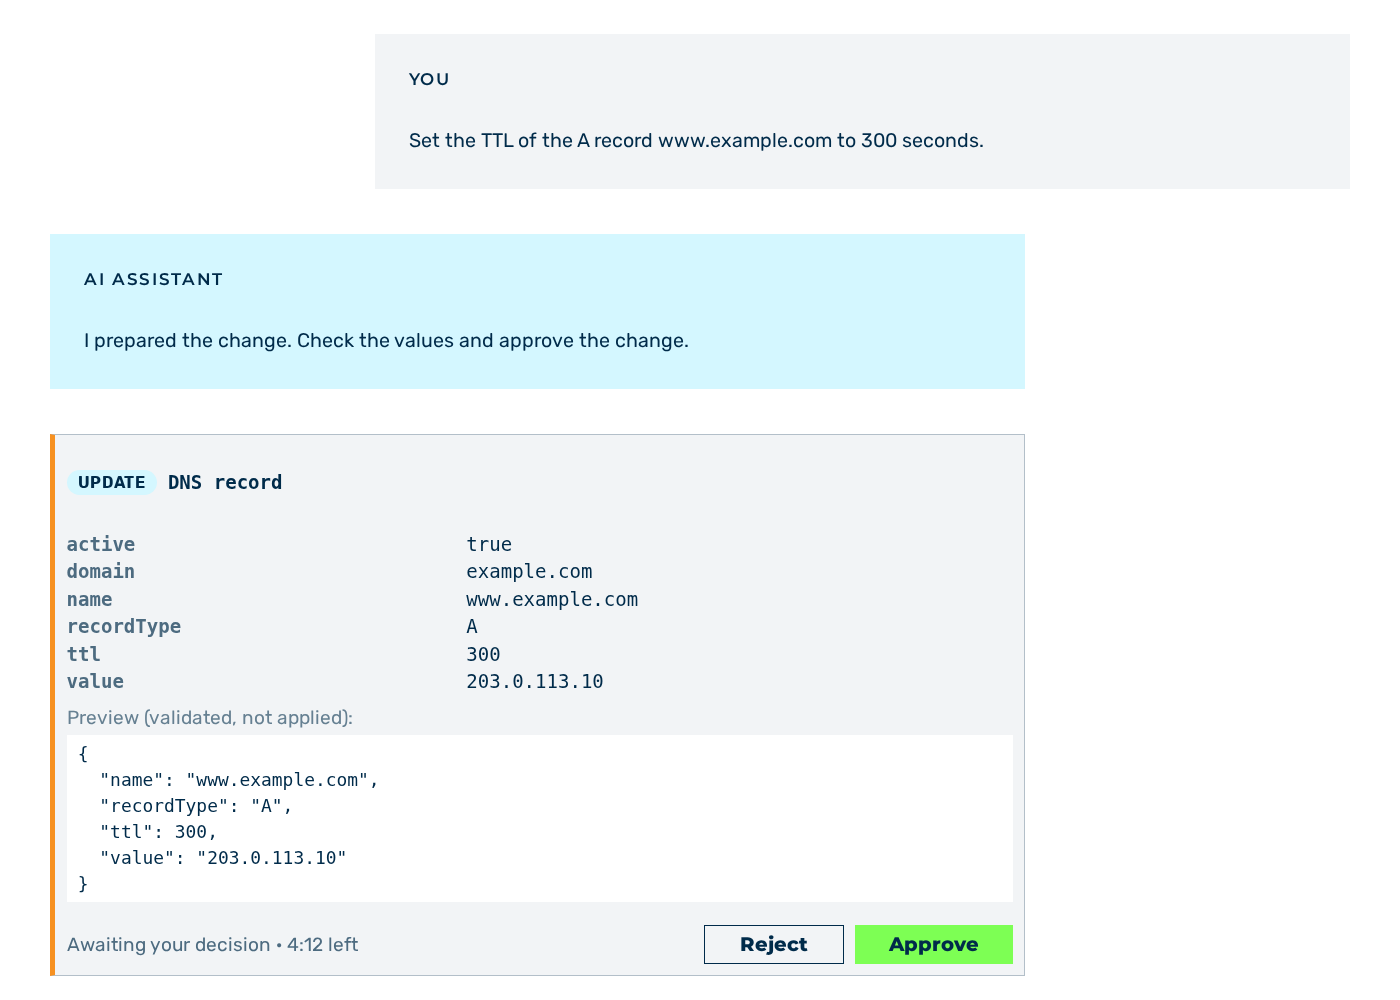Click the active value true
The image size is (1400, 1000).
click(x=489, y=544)
